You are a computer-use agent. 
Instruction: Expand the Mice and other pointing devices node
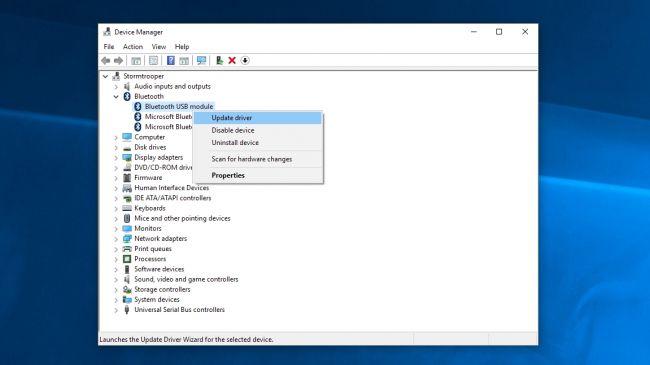click(116, 218)
